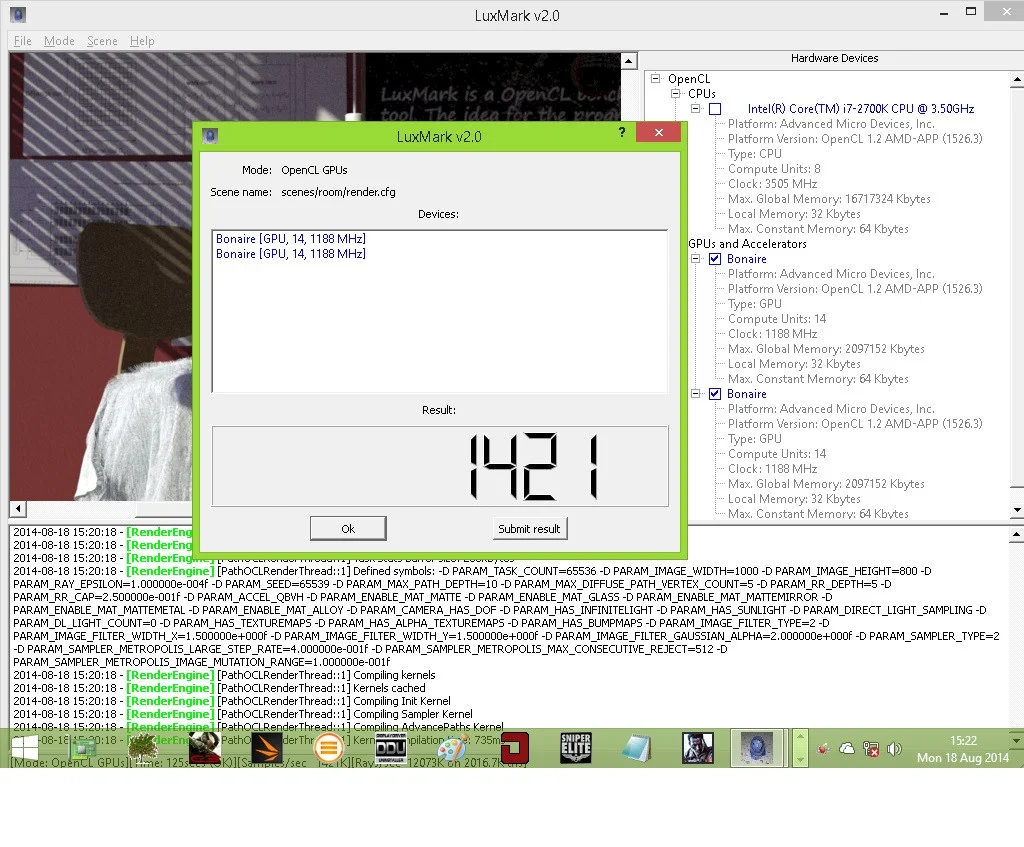Collapse the CPUs tree node
The image size is (1024, 847).
point(676,93)
